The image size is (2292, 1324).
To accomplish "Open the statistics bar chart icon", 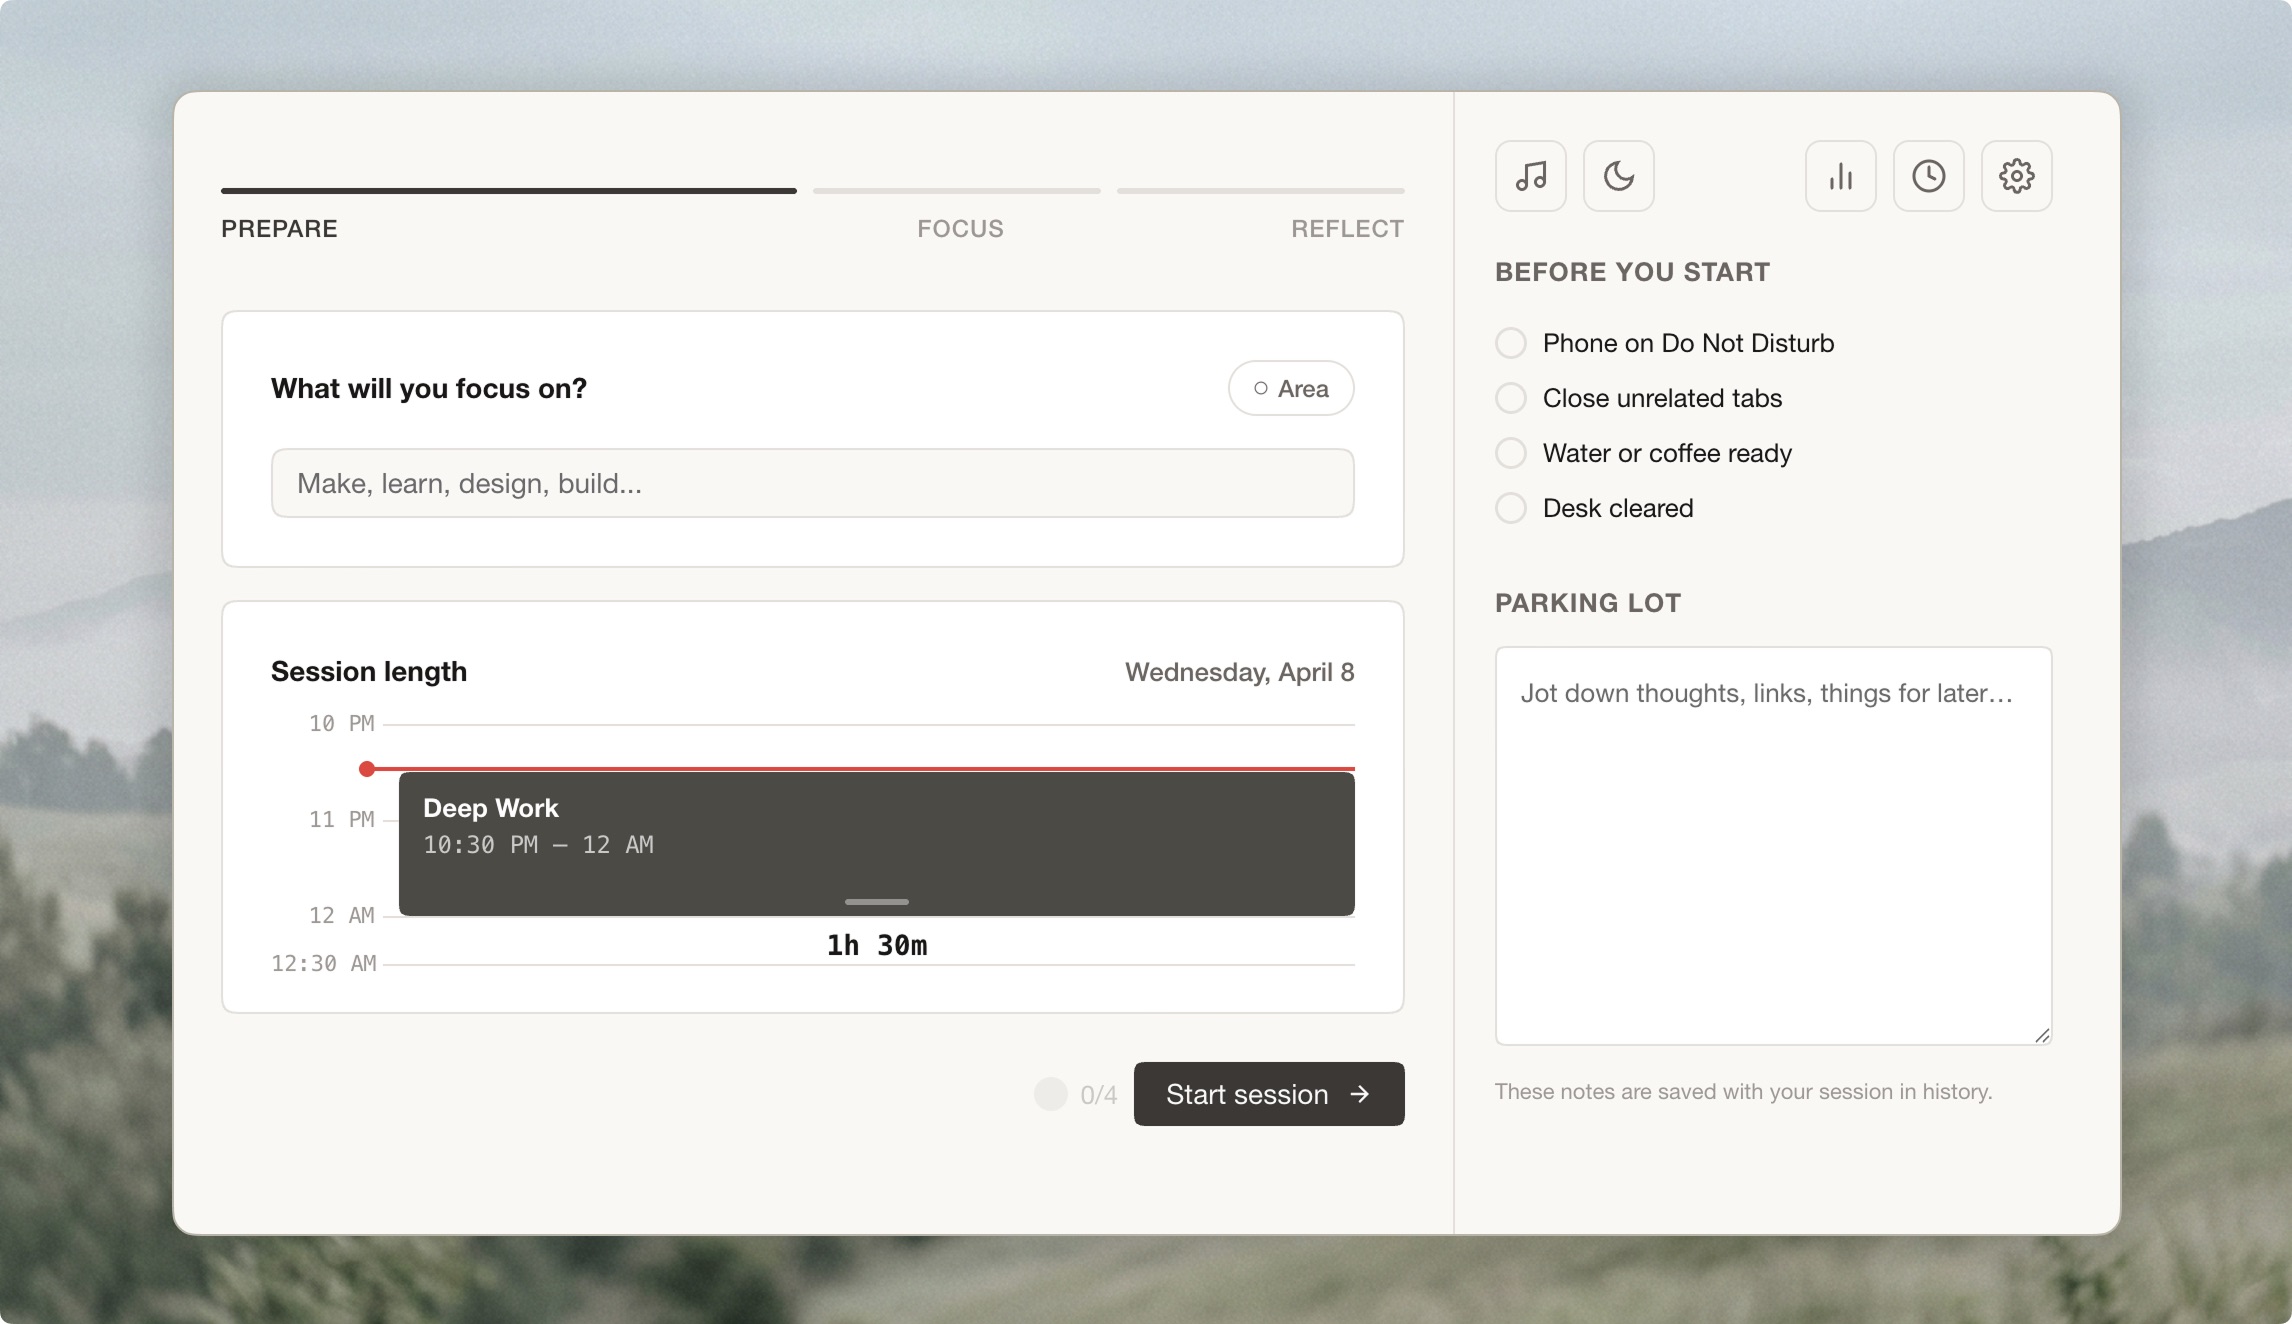I will pyautogui.click(x=1840, y=176).
